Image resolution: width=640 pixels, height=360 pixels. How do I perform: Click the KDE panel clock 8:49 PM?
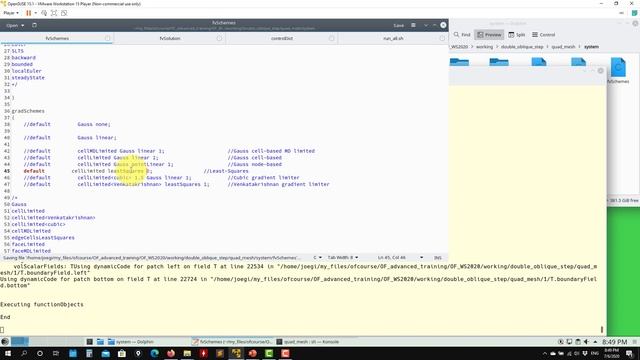(615, 342)
